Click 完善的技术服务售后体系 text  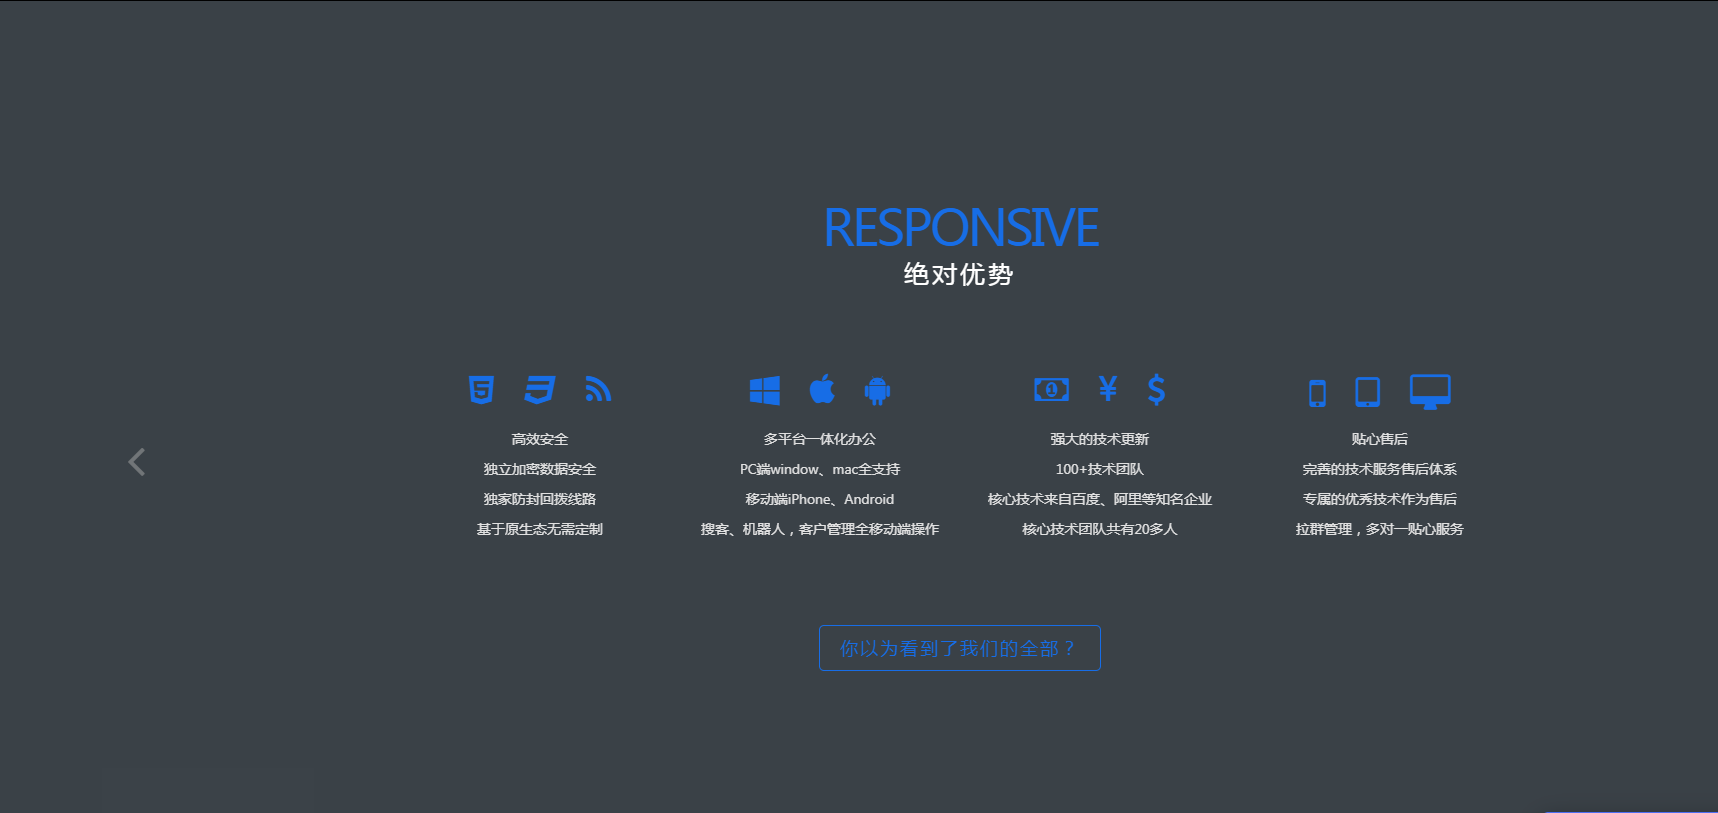pos(1380,469)
